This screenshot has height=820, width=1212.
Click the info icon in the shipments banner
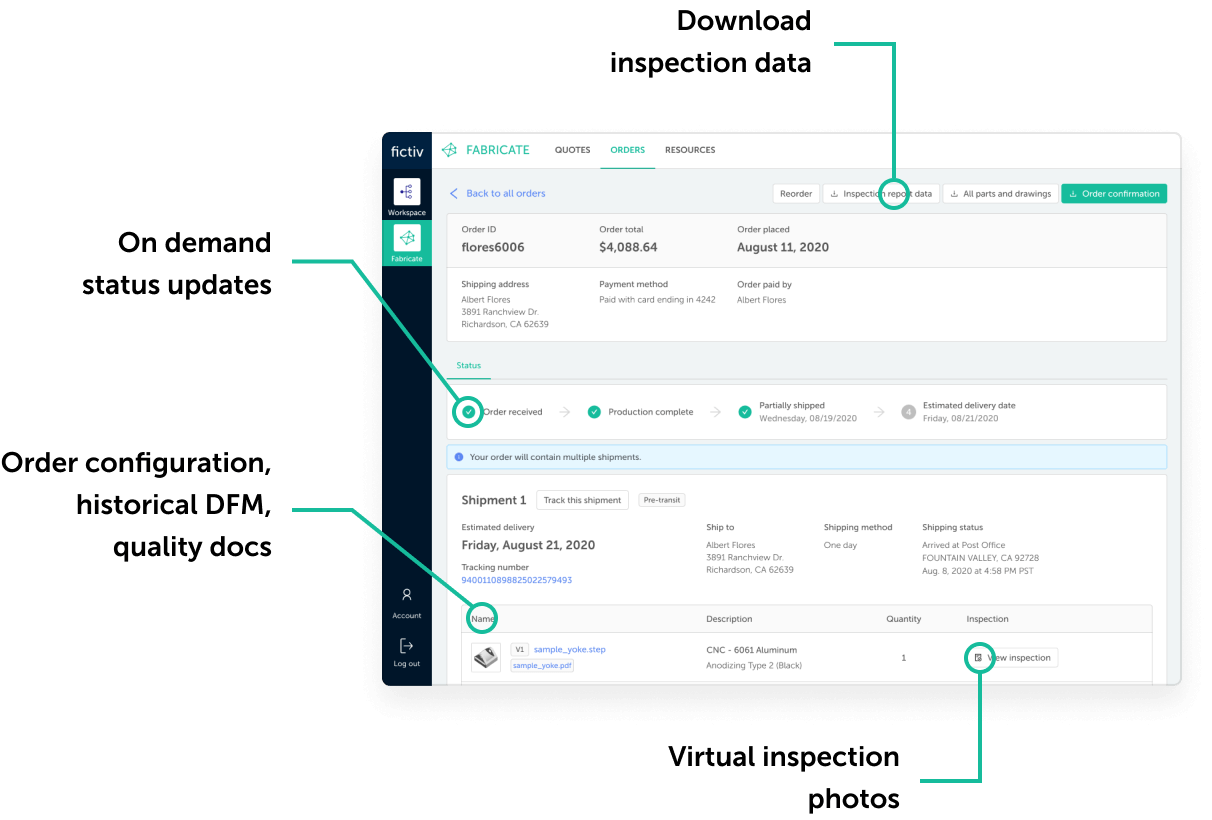[458, 456]
